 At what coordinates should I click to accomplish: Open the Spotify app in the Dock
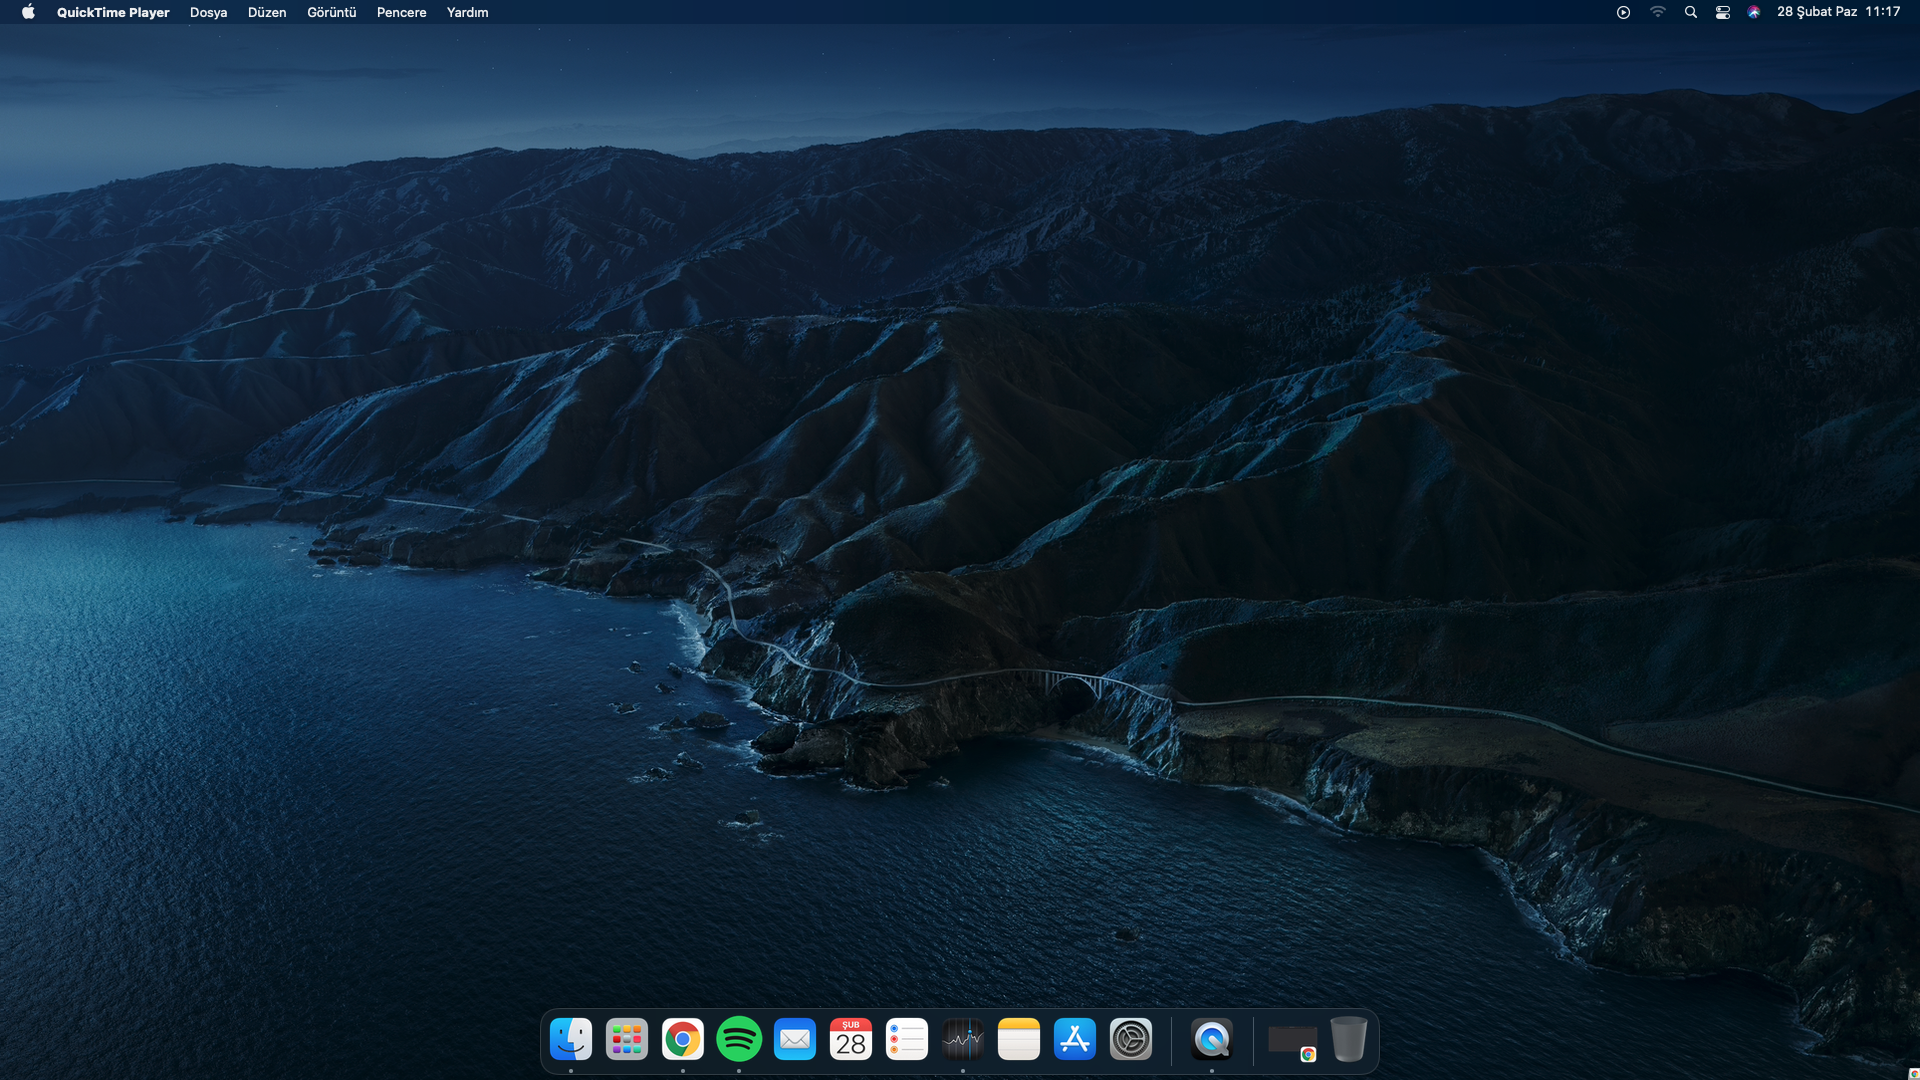[x=739, y=1040]
